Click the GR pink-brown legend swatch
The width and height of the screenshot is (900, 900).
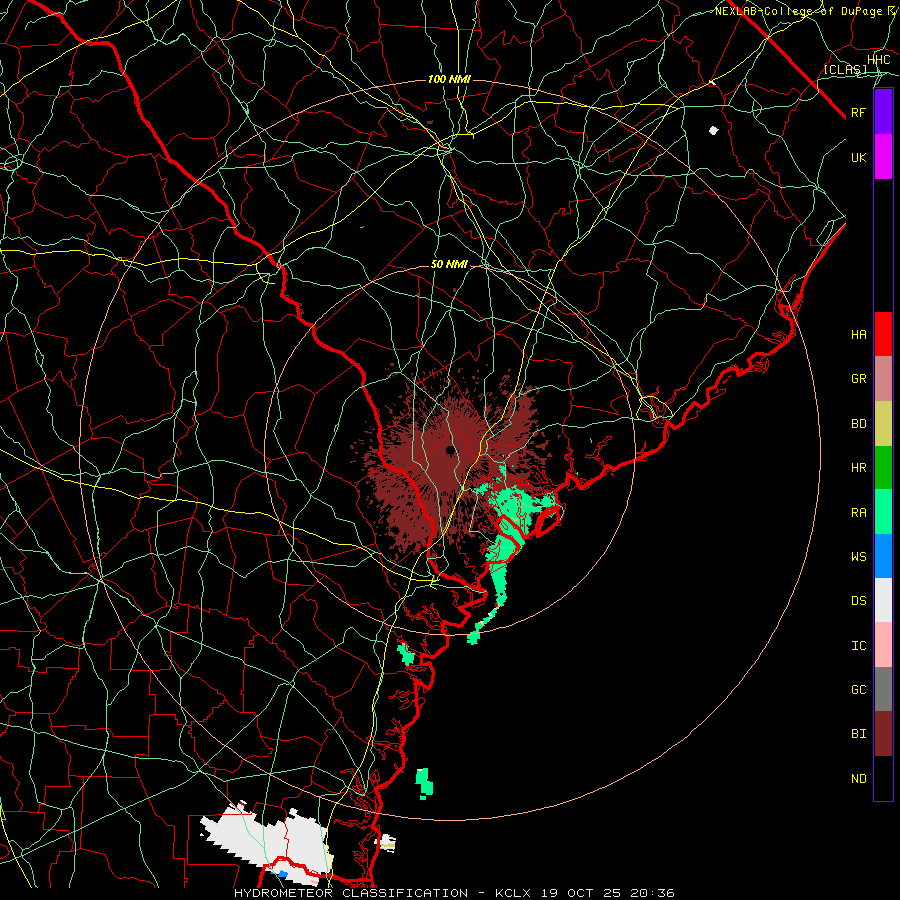click(x=883, y=379)
